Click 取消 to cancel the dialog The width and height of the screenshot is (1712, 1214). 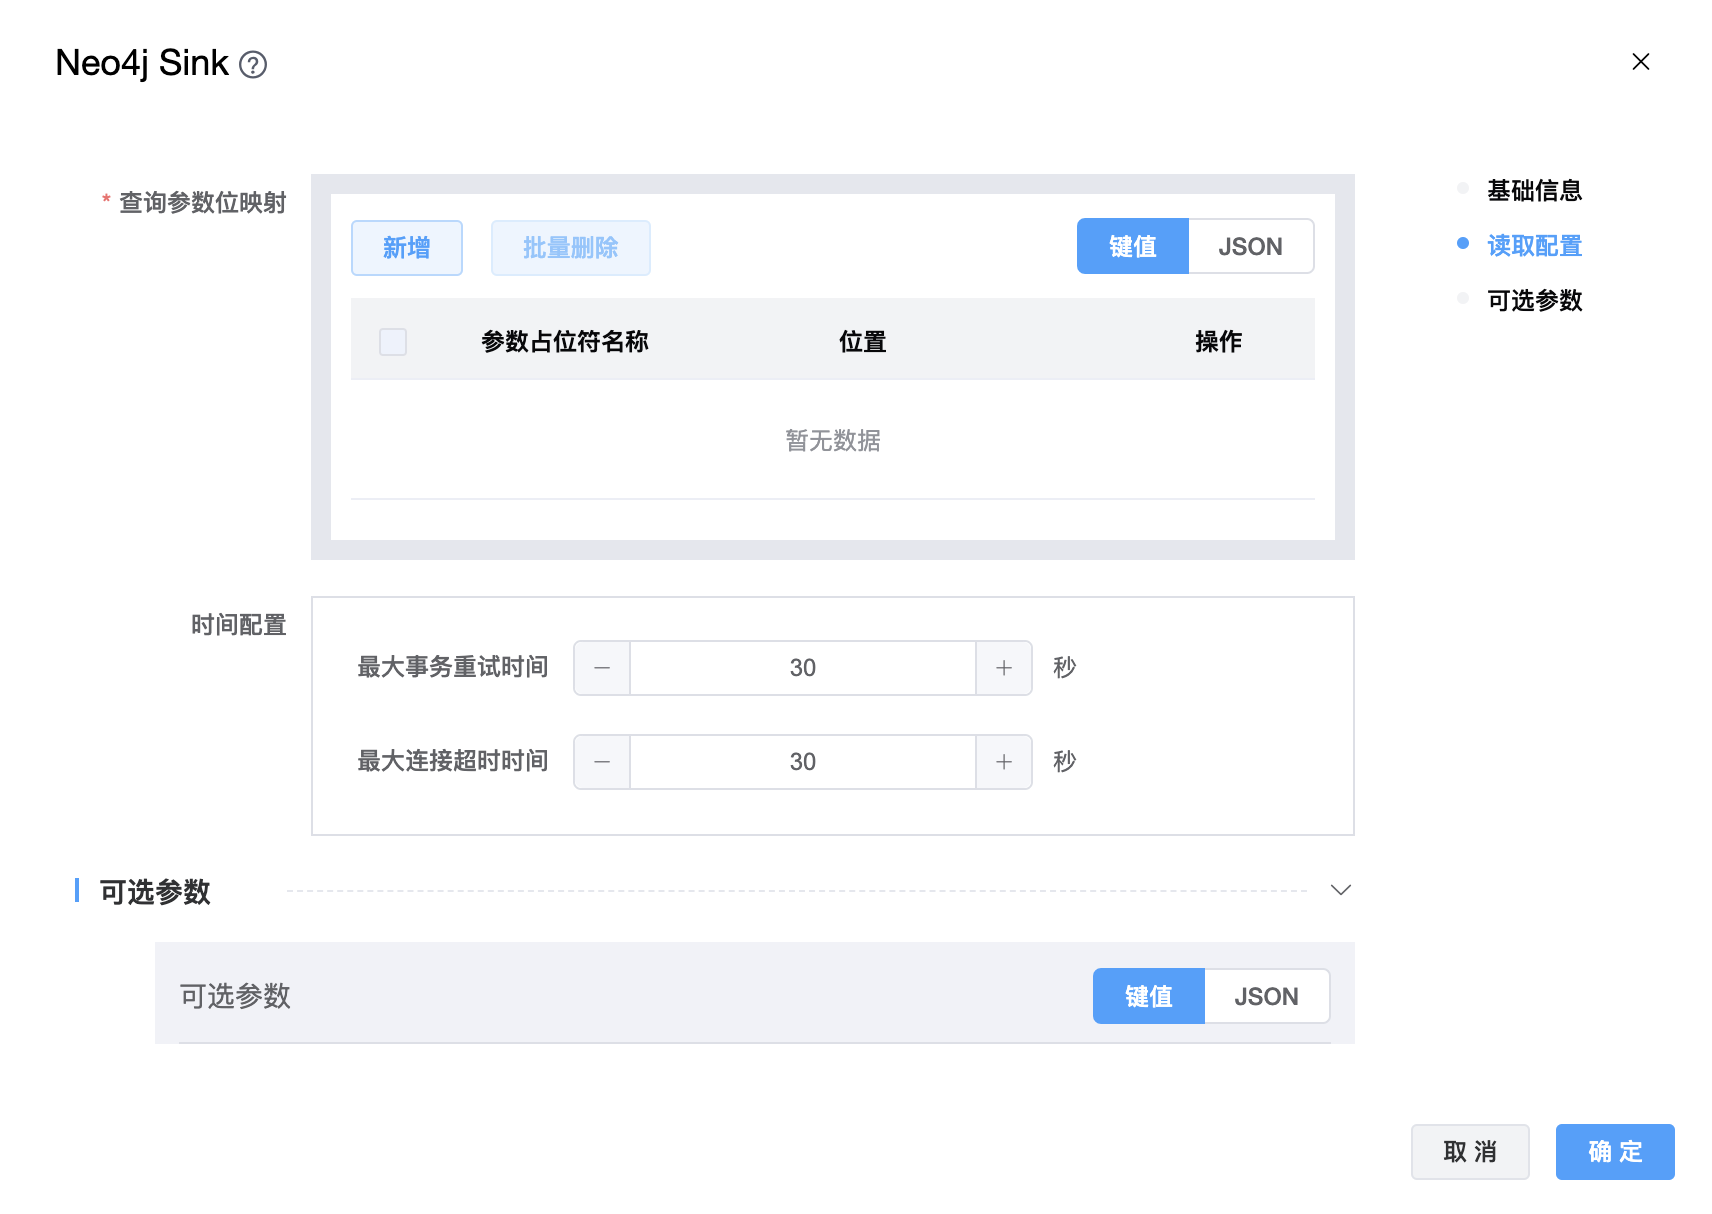point(1469,1152)
